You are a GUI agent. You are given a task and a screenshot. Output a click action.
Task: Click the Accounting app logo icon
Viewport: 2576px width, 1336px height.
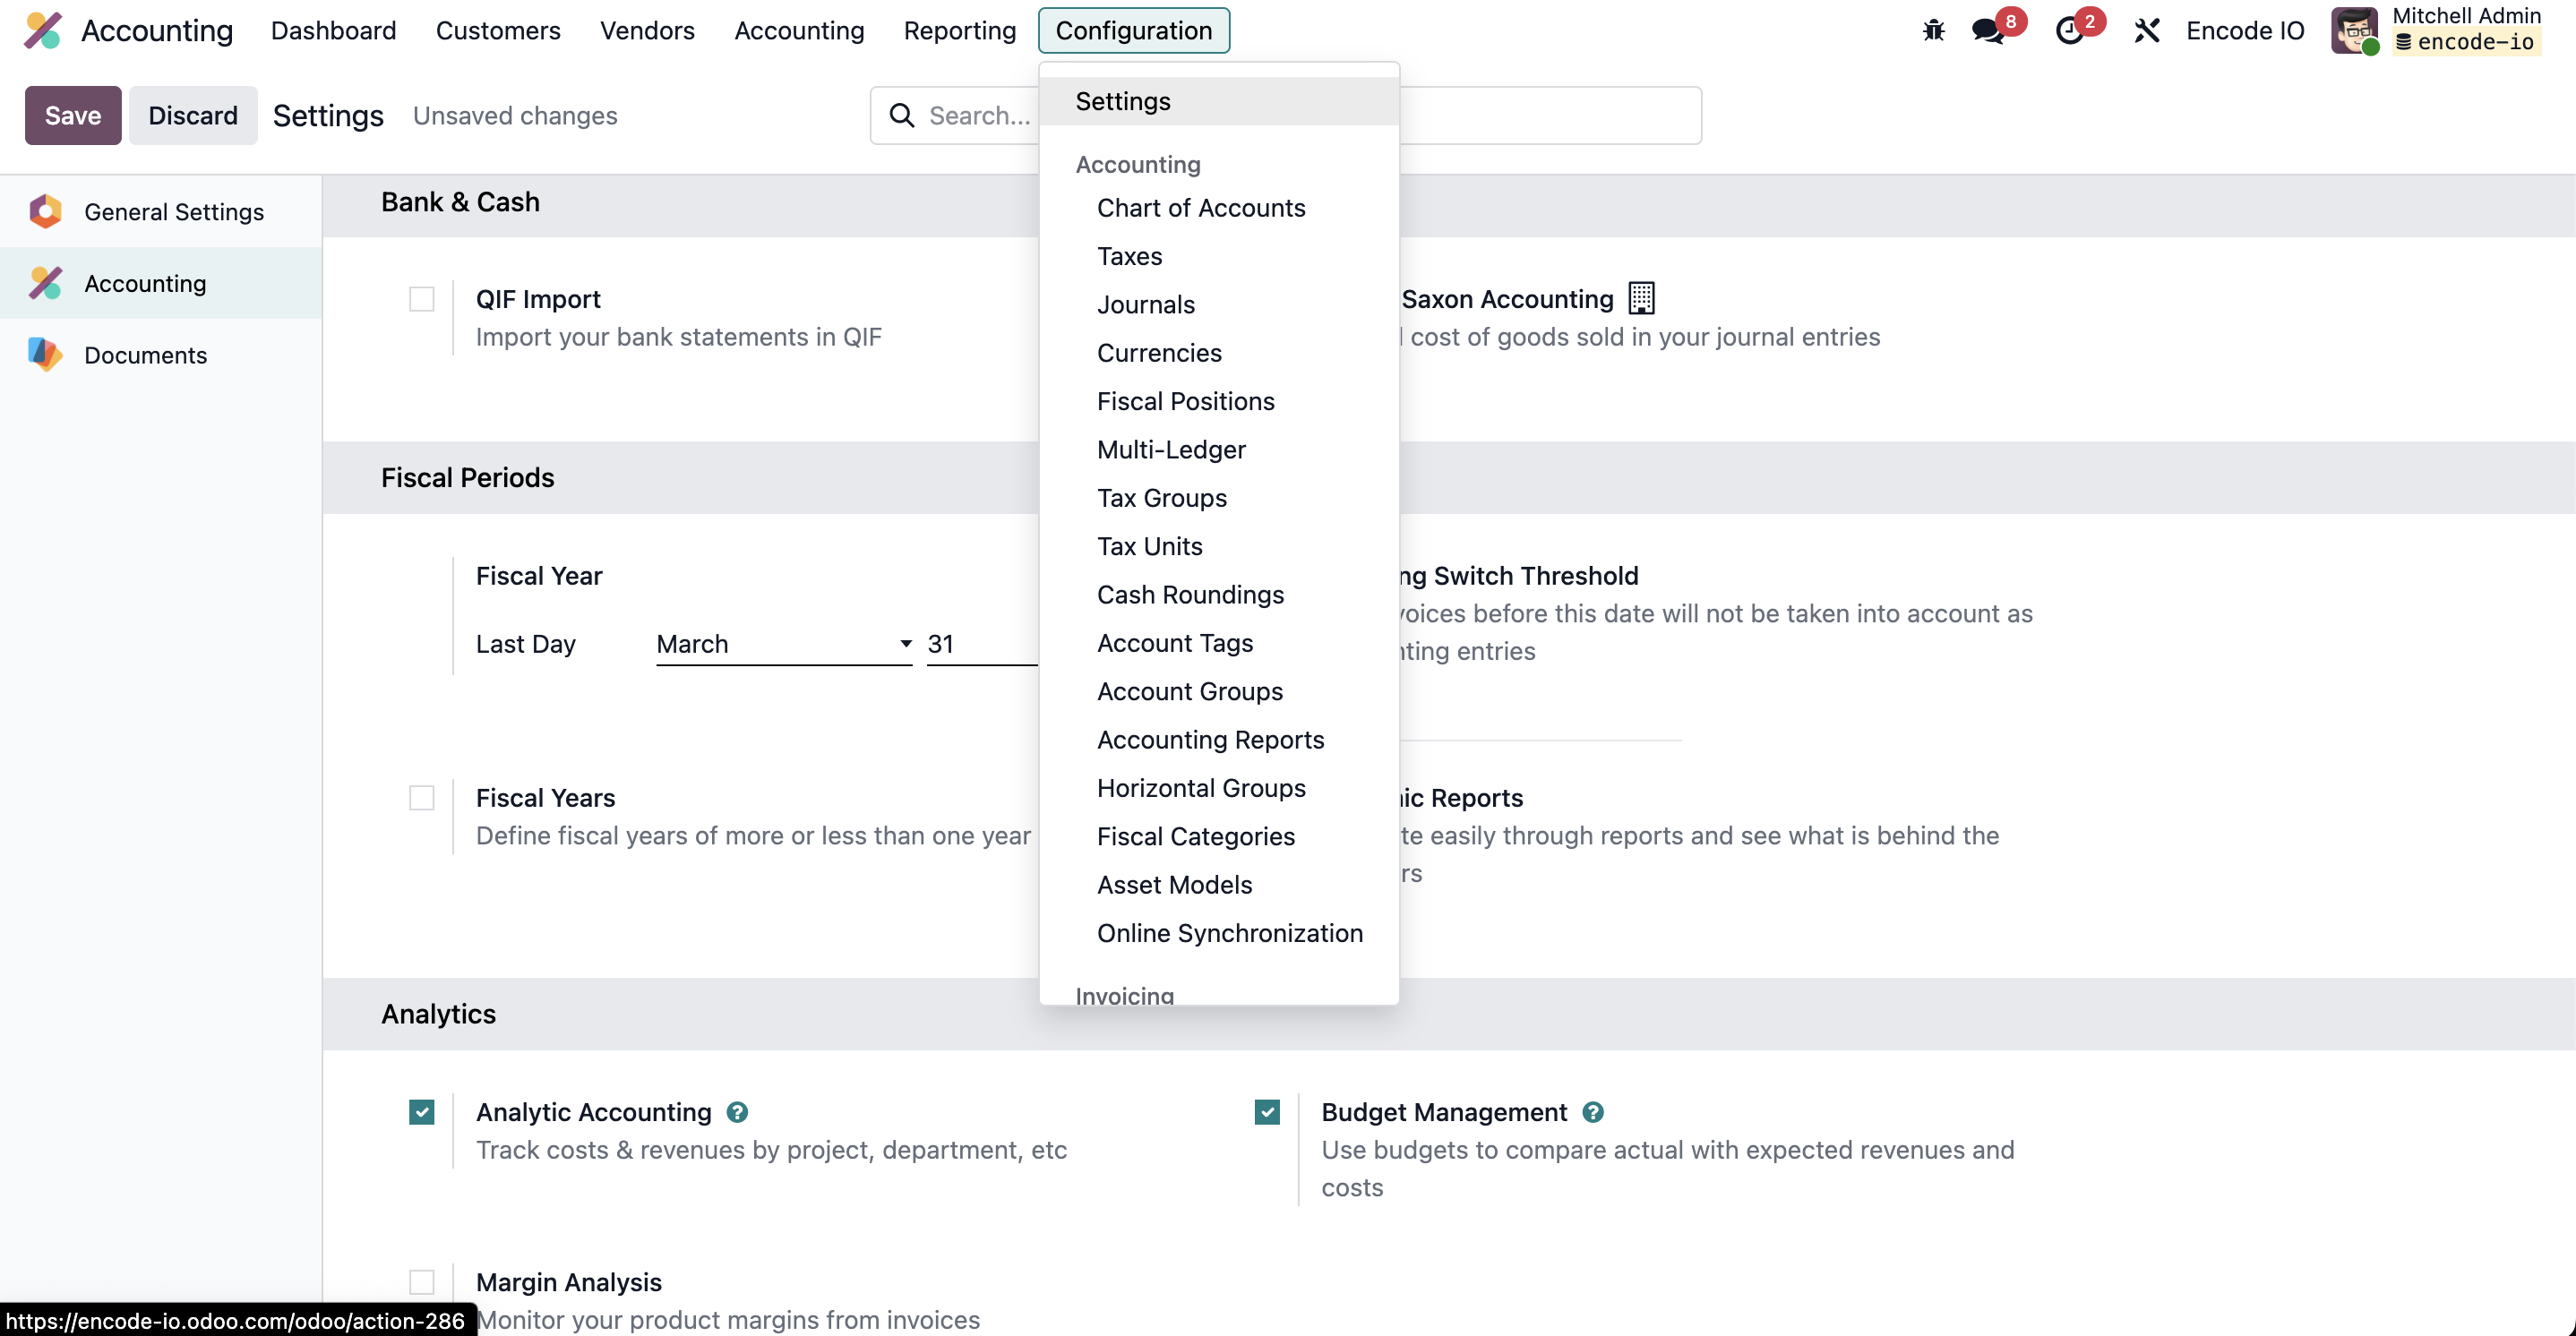point(43,30)
